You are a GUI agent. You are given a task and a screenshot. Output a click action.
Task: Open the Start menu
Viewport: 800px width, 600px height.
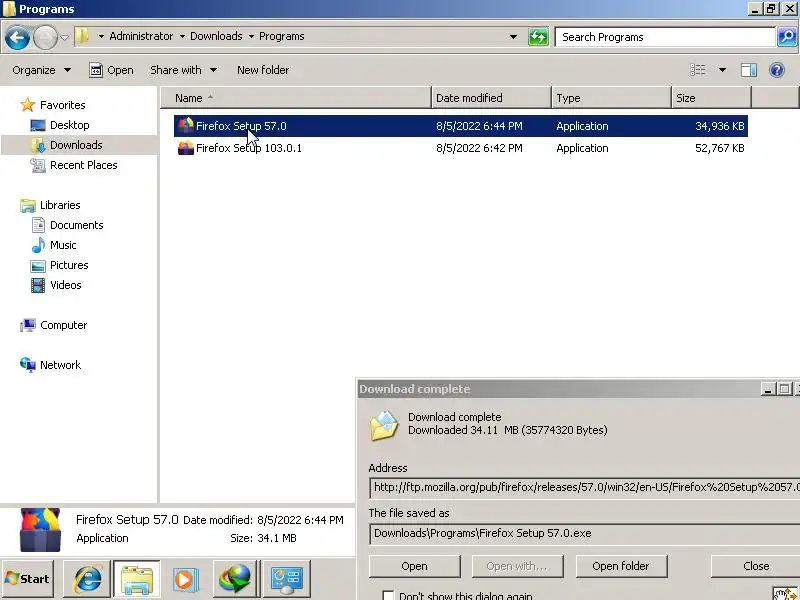click(x=28, y=579)
